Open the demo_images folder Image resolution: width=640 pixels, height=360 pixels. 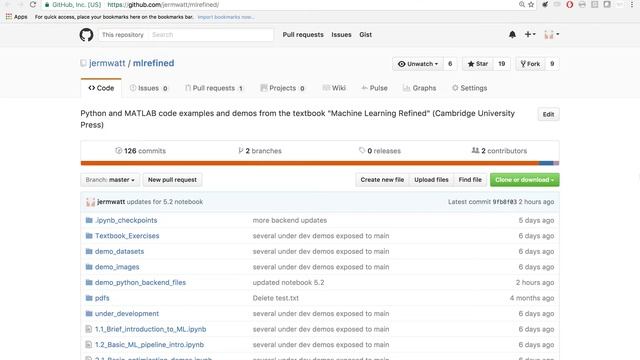tap(117, 267)
